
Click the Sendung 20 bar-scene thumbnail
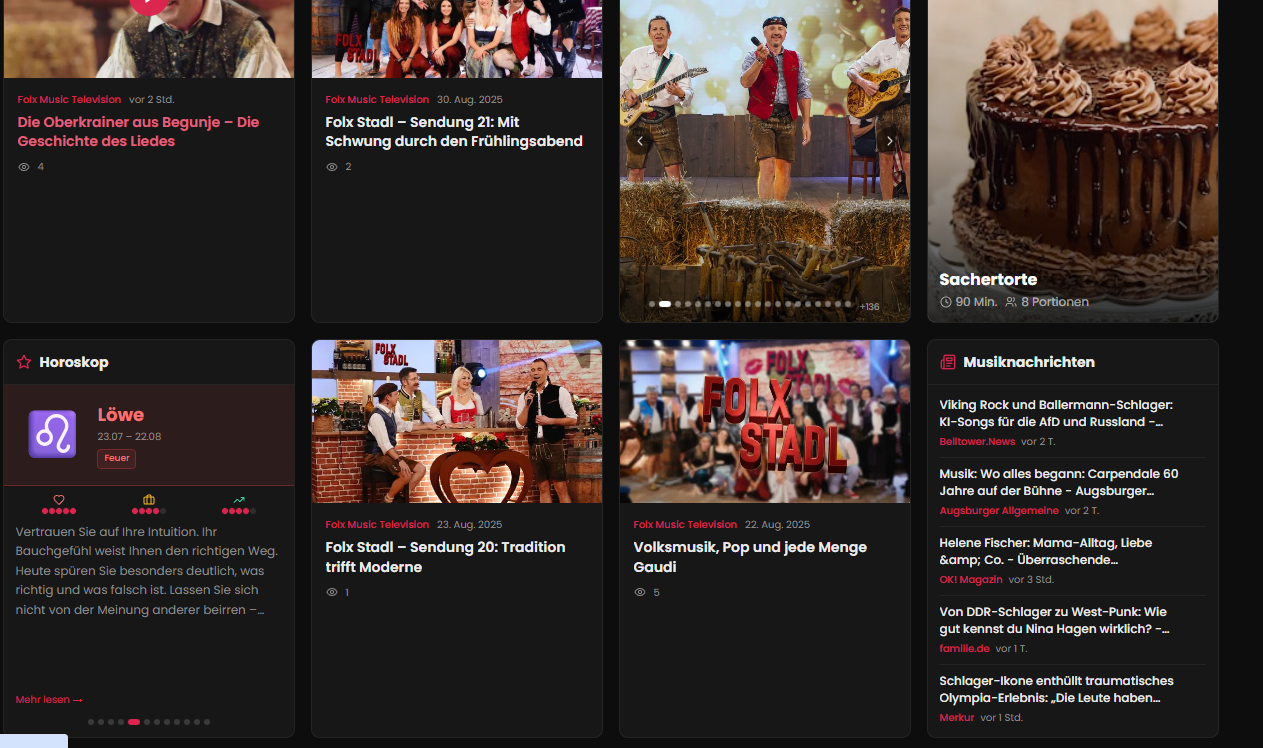tap(457, 421)
